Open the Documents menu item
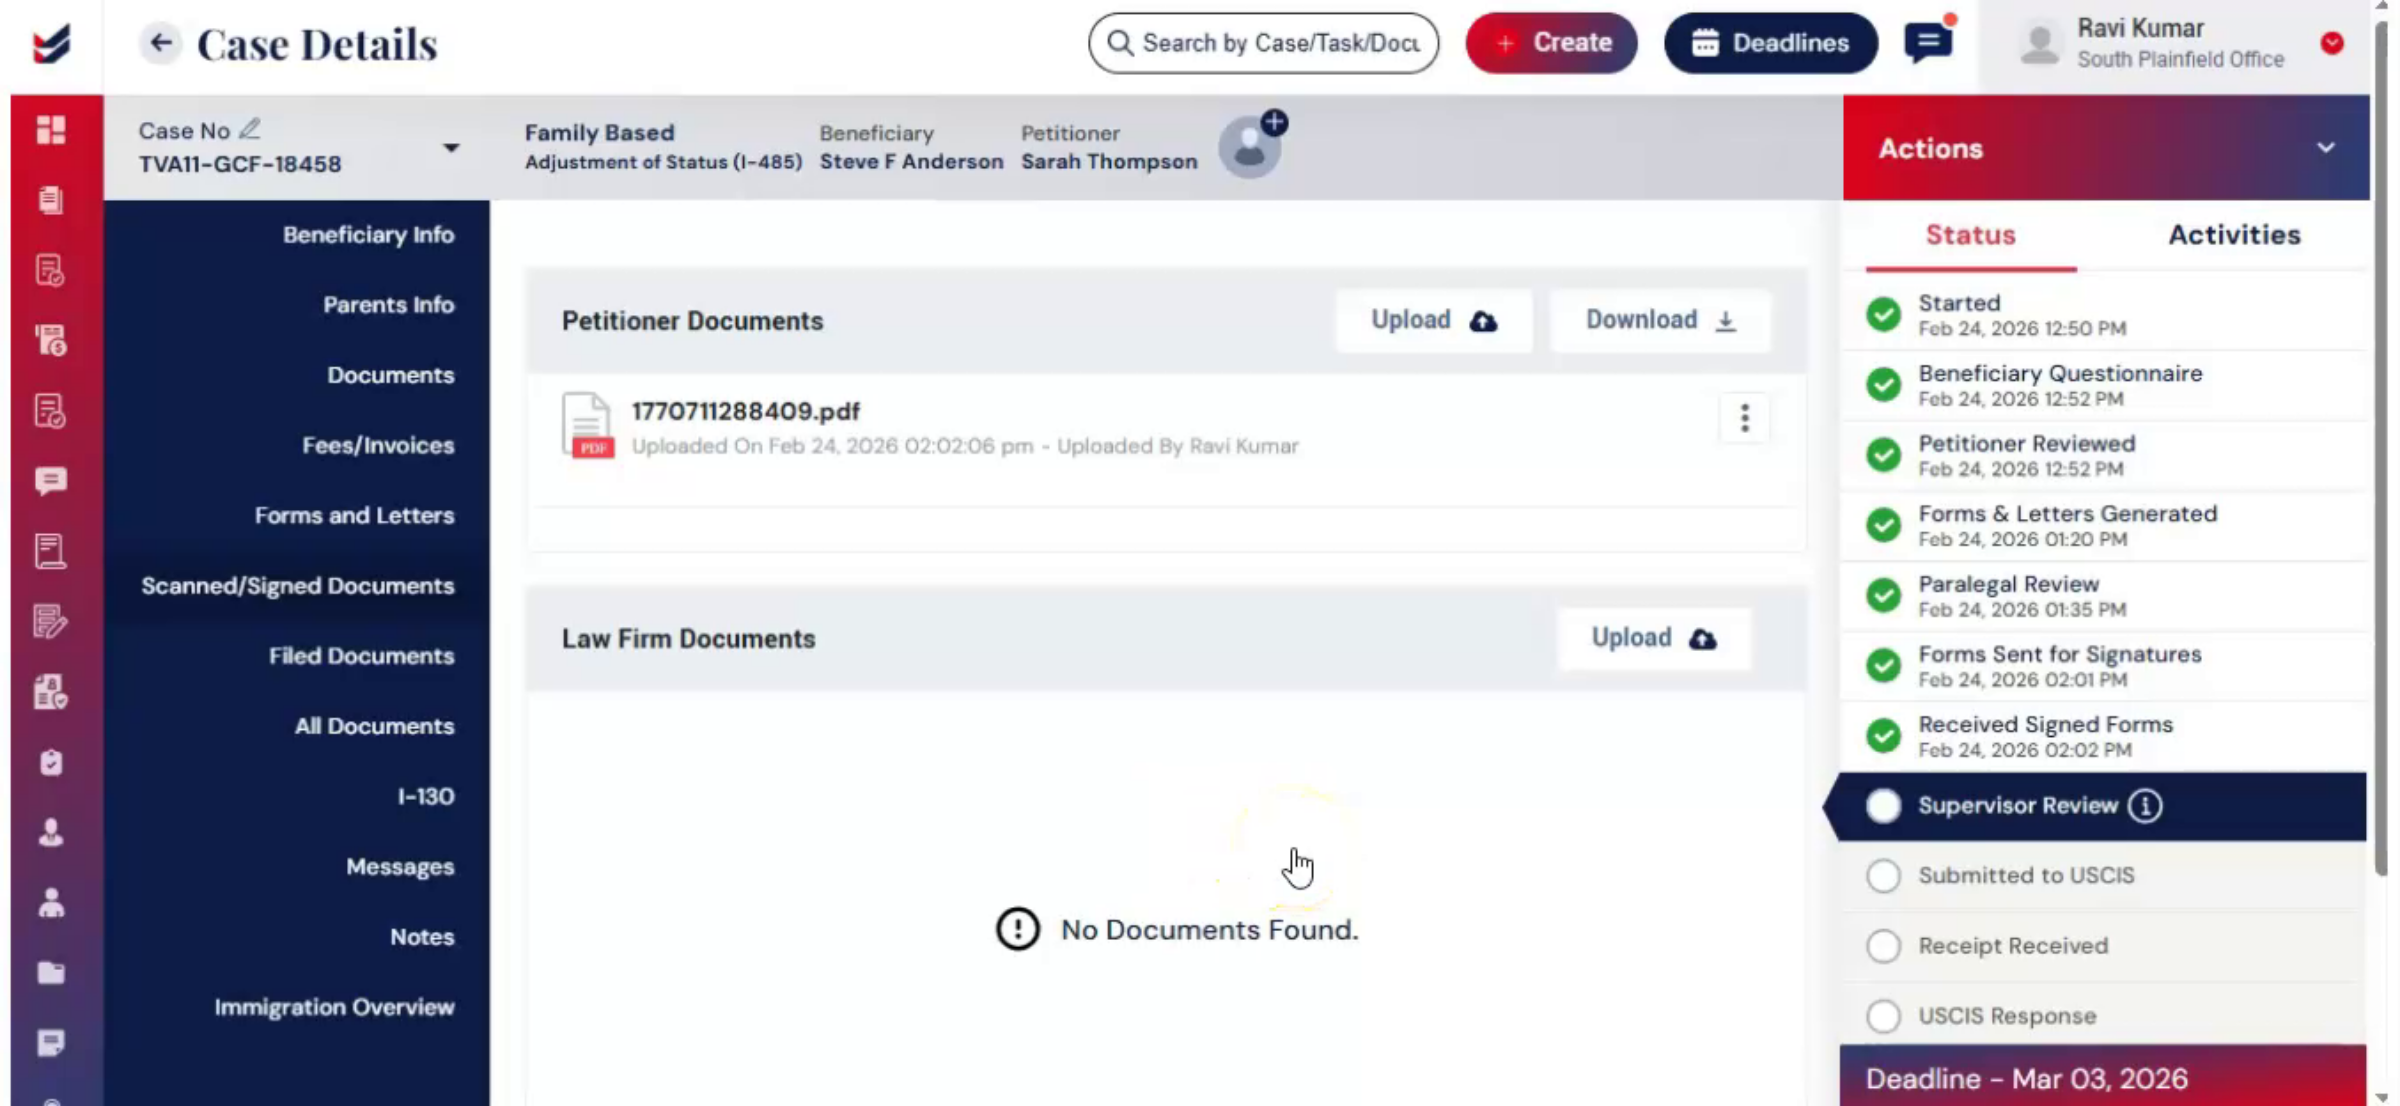The height and width of the screenshot is (1106, 2400). pos(390,375)
